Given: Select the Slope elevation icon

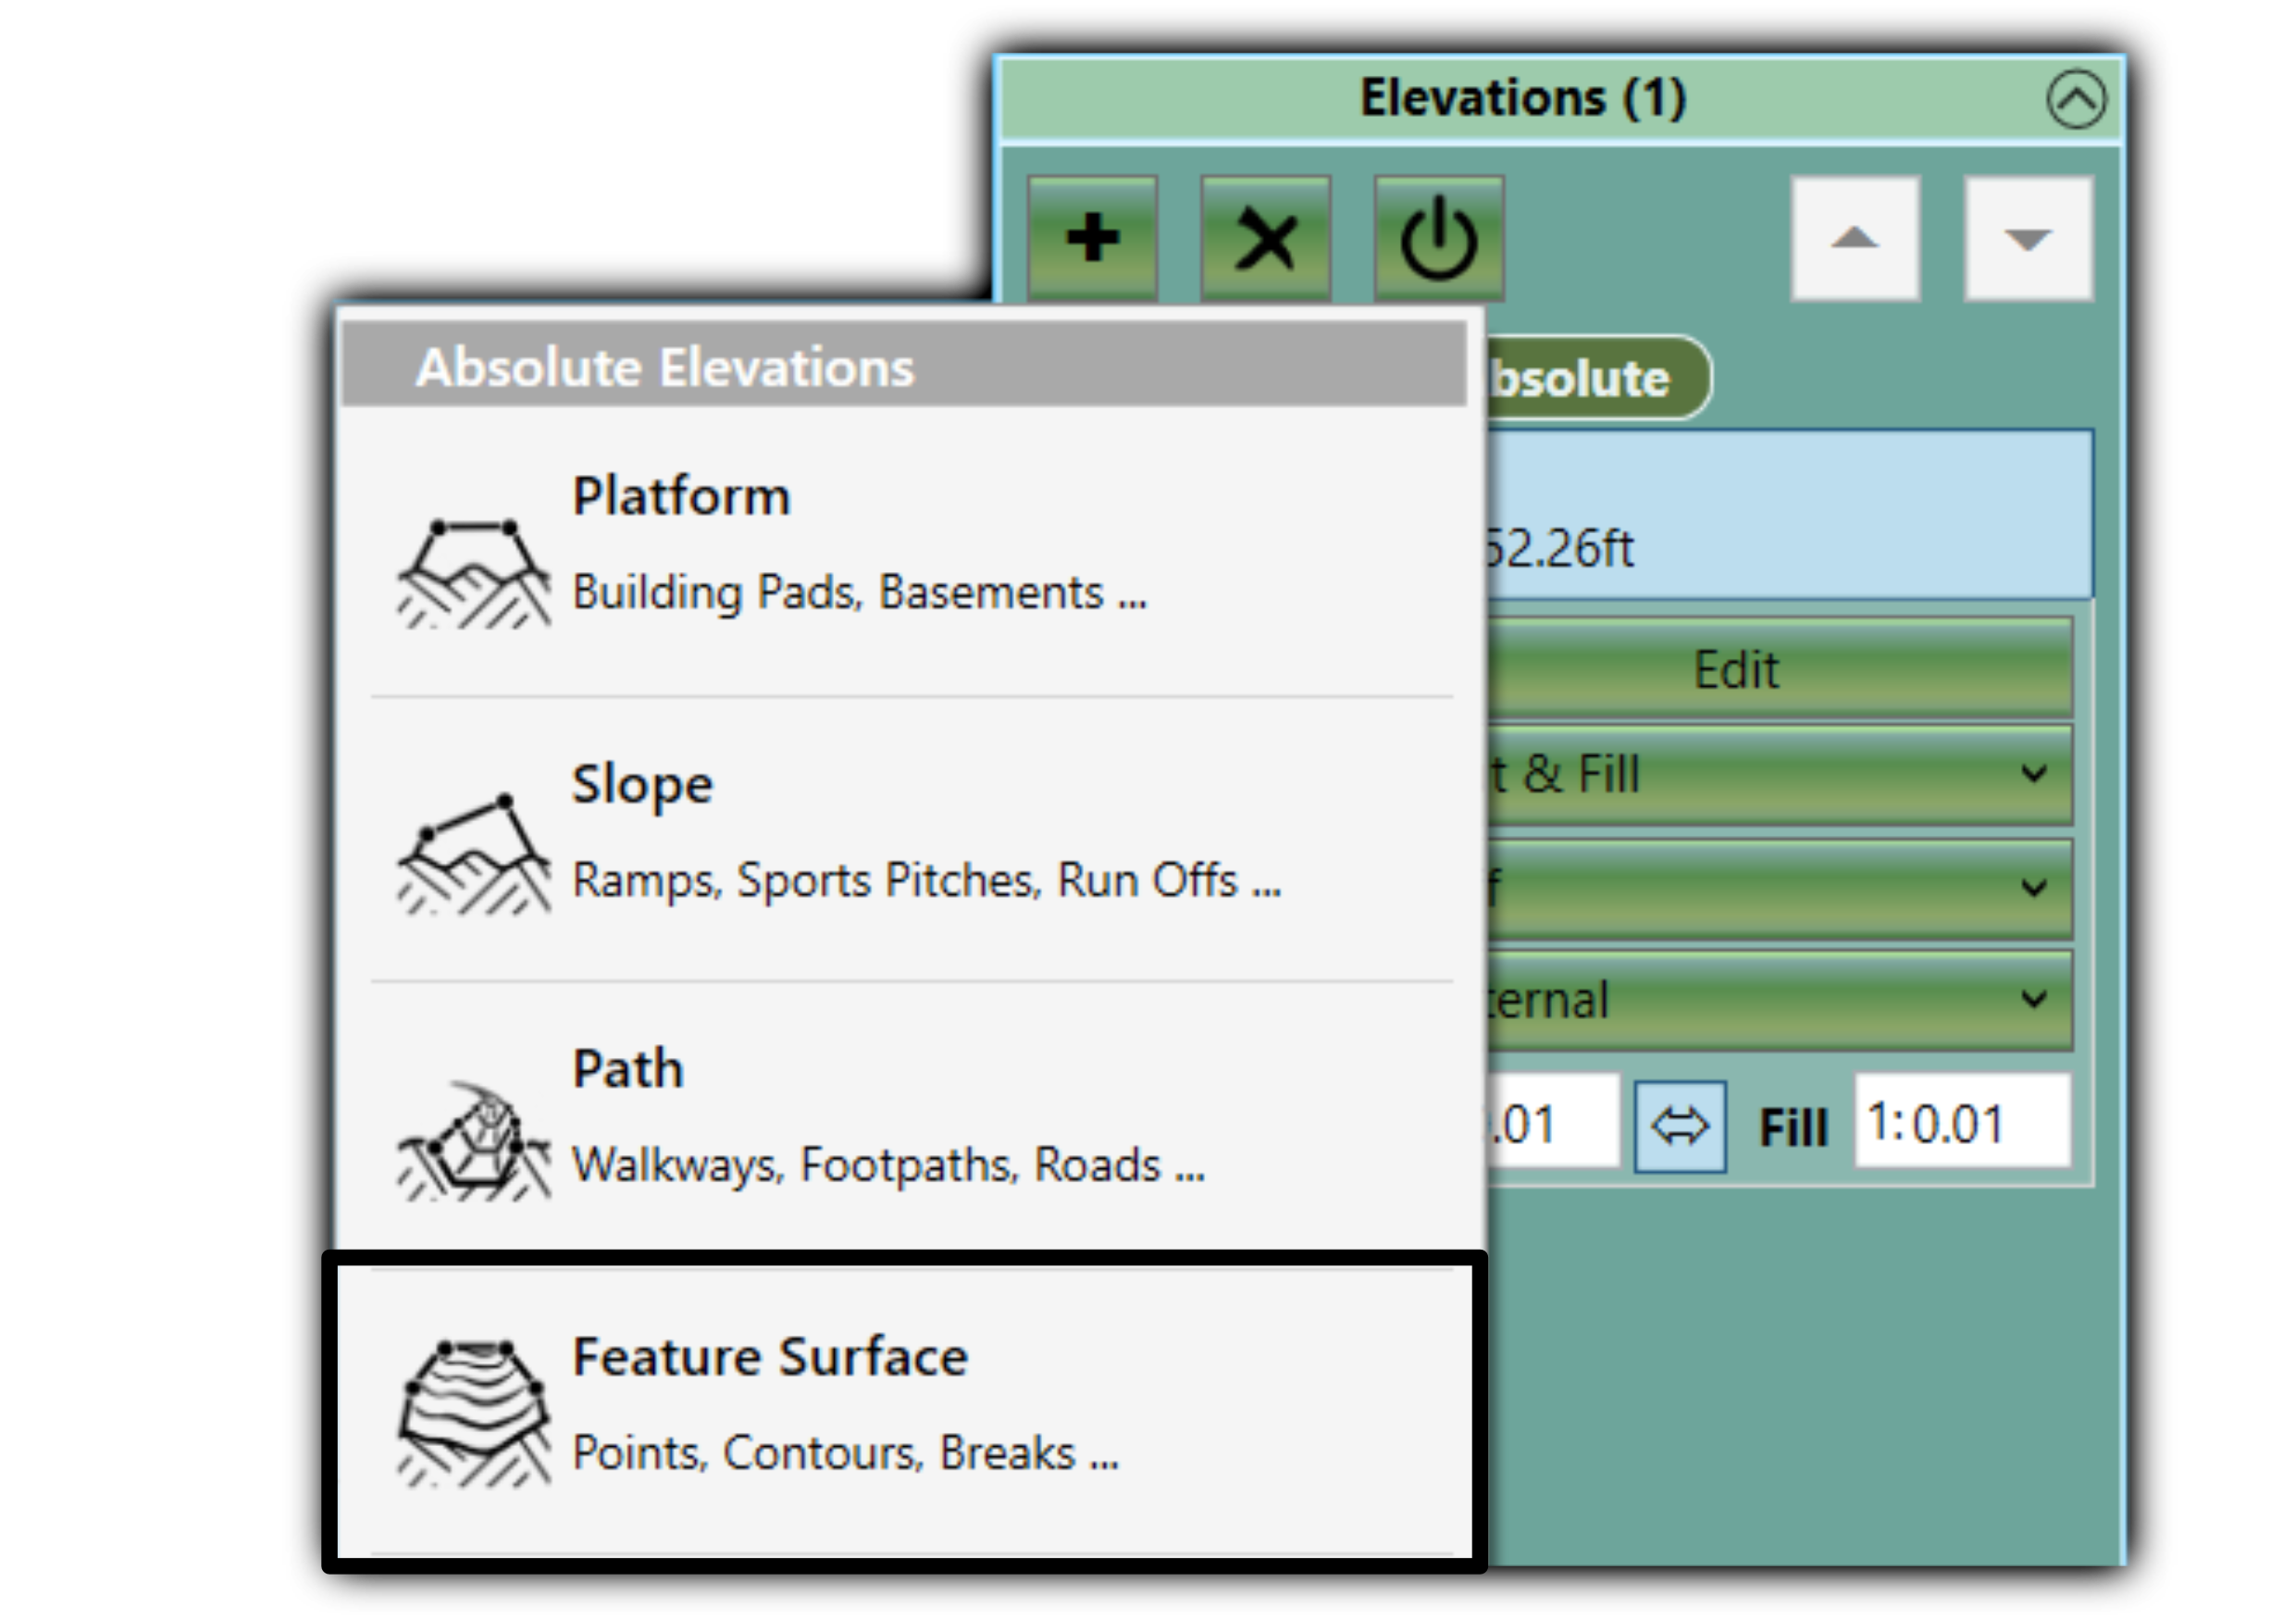Looking at the screenshot, I should (474, 855).
